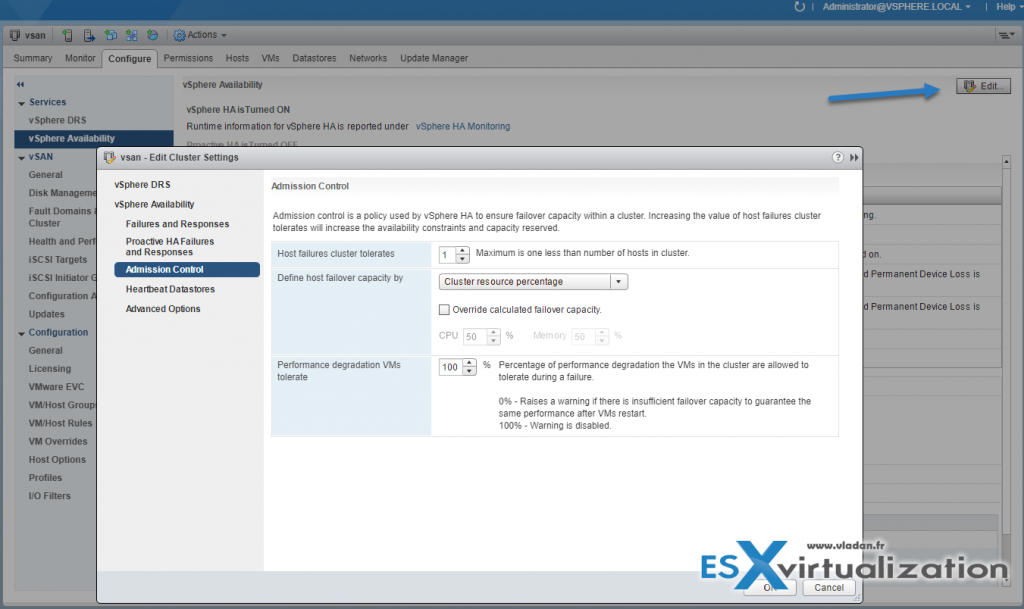Click the Edit Cluster Settings dialog icon
The height and width of the screenshot is (609, 1024).
(110, 157)
